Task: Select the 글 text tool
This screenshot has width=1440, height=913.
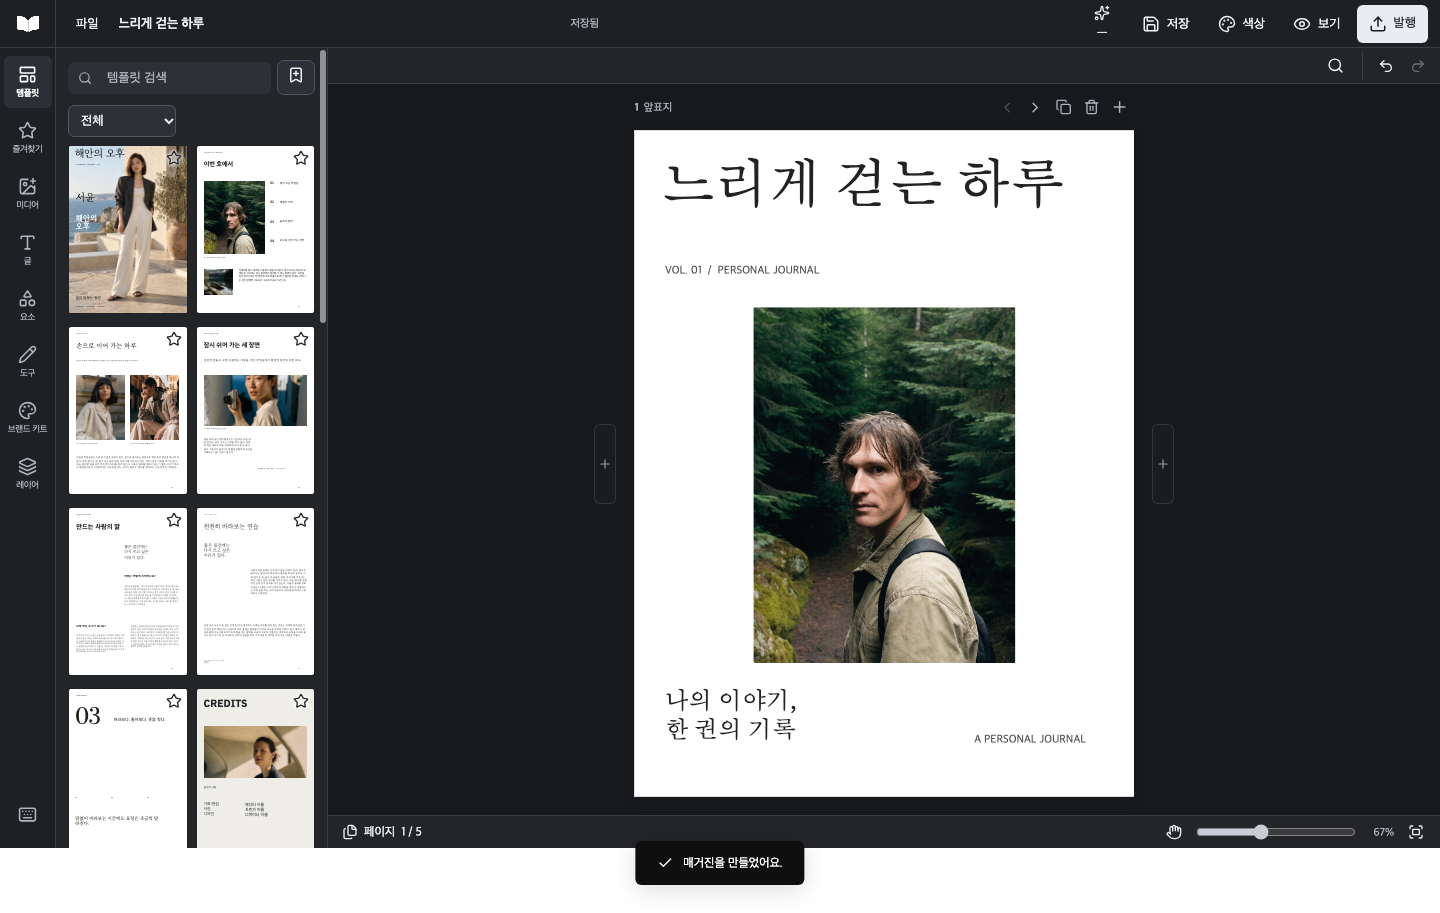Action: click(28, 250)
